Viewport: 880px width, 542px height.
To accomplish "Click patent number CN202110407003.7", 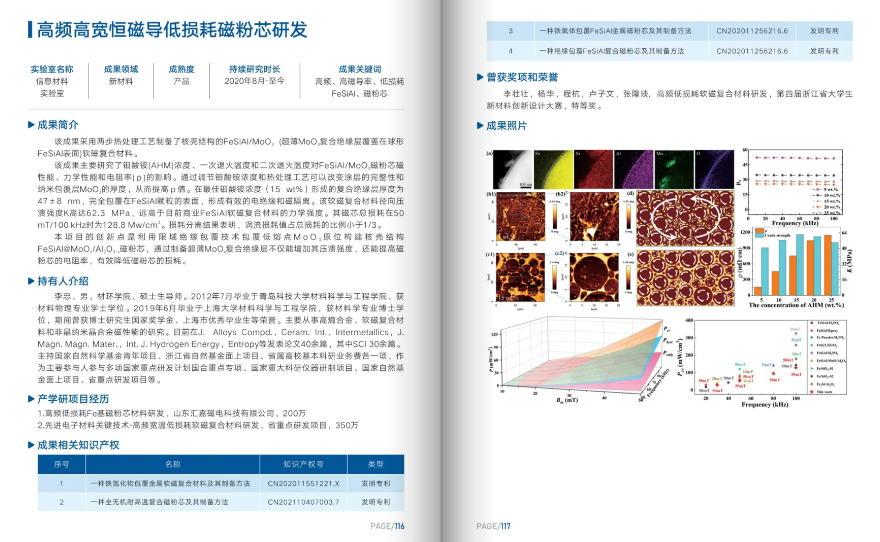I will 304,502.
